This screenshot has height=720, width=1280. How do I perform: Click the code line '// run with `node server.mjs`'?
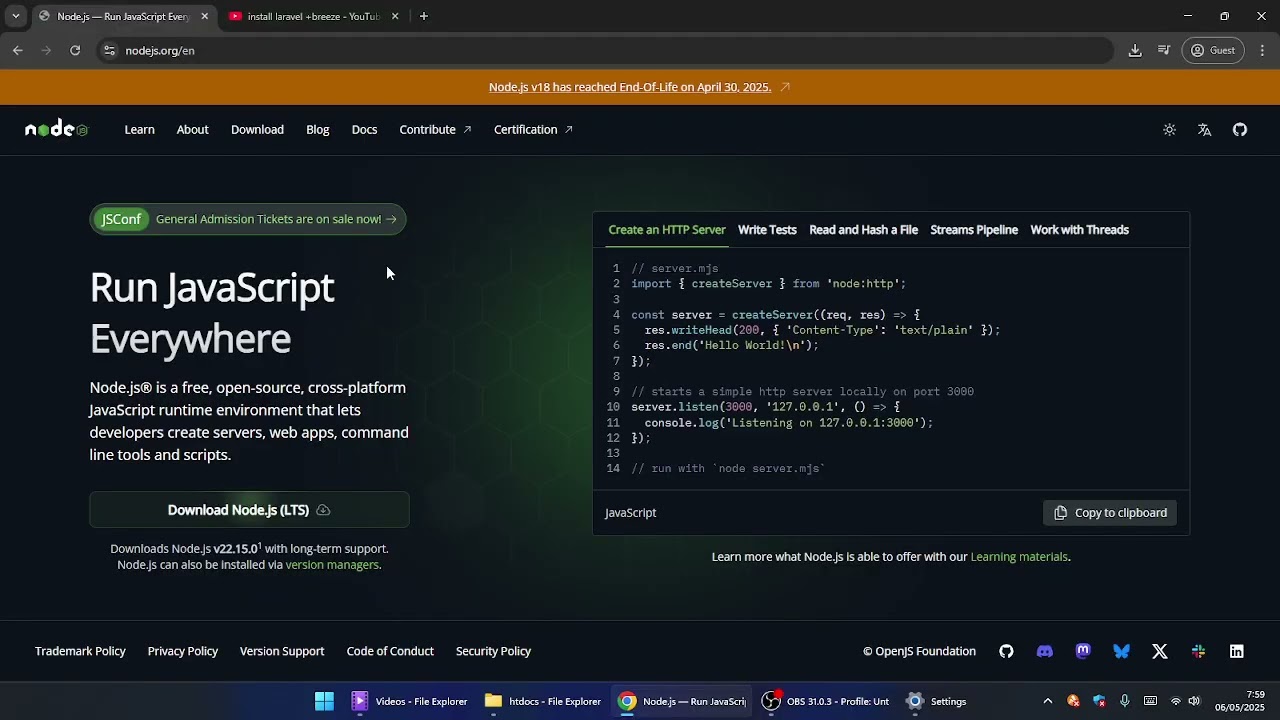728,469
